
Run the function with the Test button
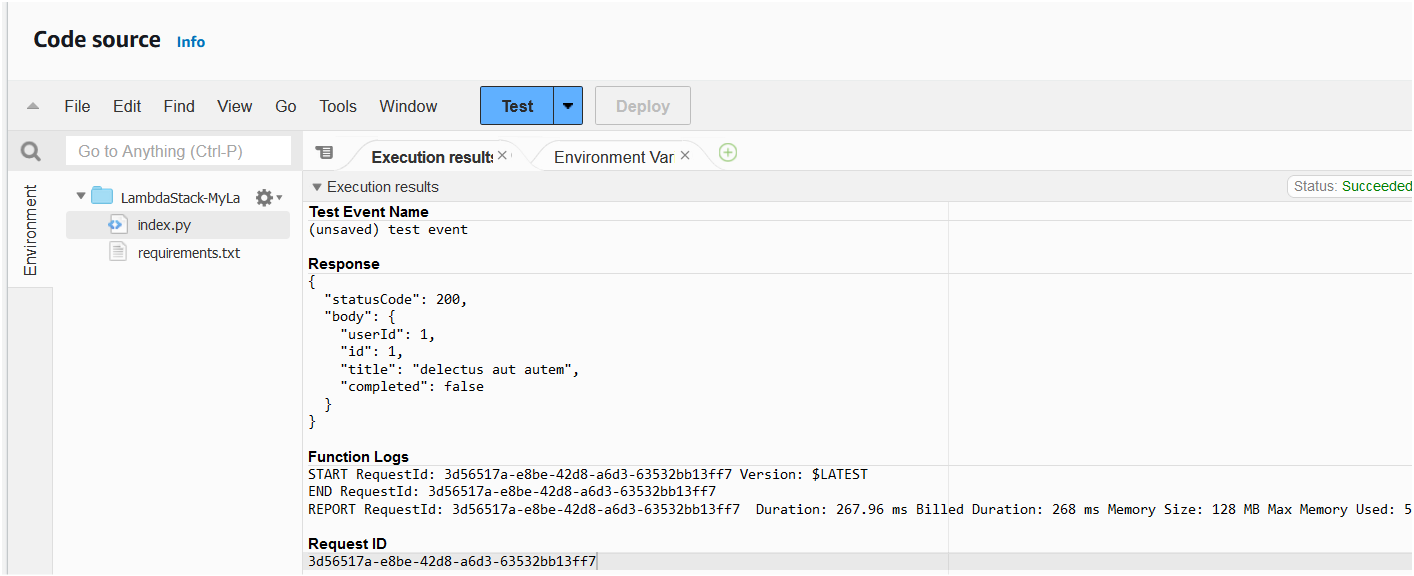click(516, 105)
